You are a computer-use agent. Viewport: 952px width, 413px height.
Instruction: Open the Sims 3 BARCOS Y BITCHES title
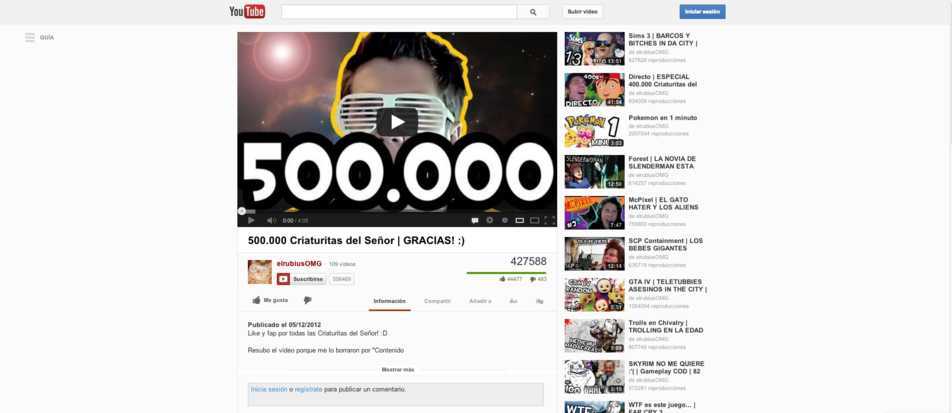[x=662, y=39]
